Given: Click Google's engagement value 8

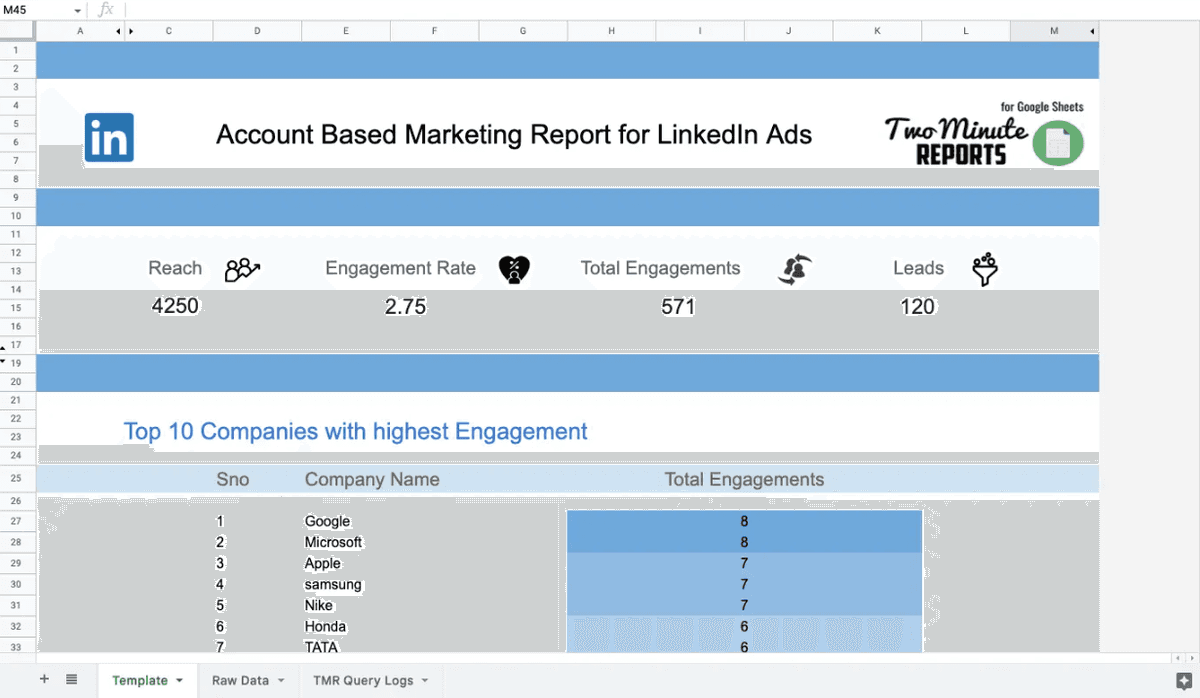Looking at the screenshot, I should (744, 521).
